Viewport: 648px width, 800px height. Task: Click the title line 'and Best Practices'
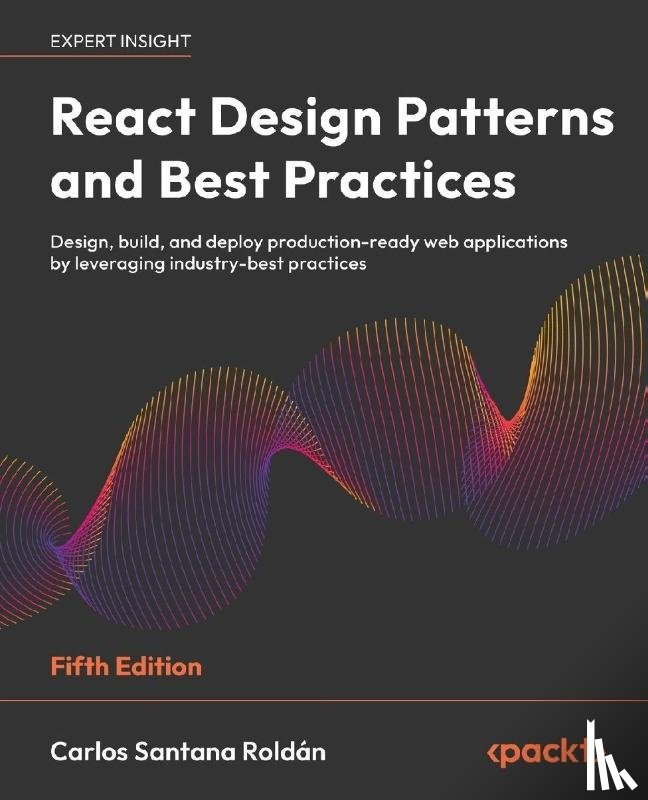[x=283, y=179]
